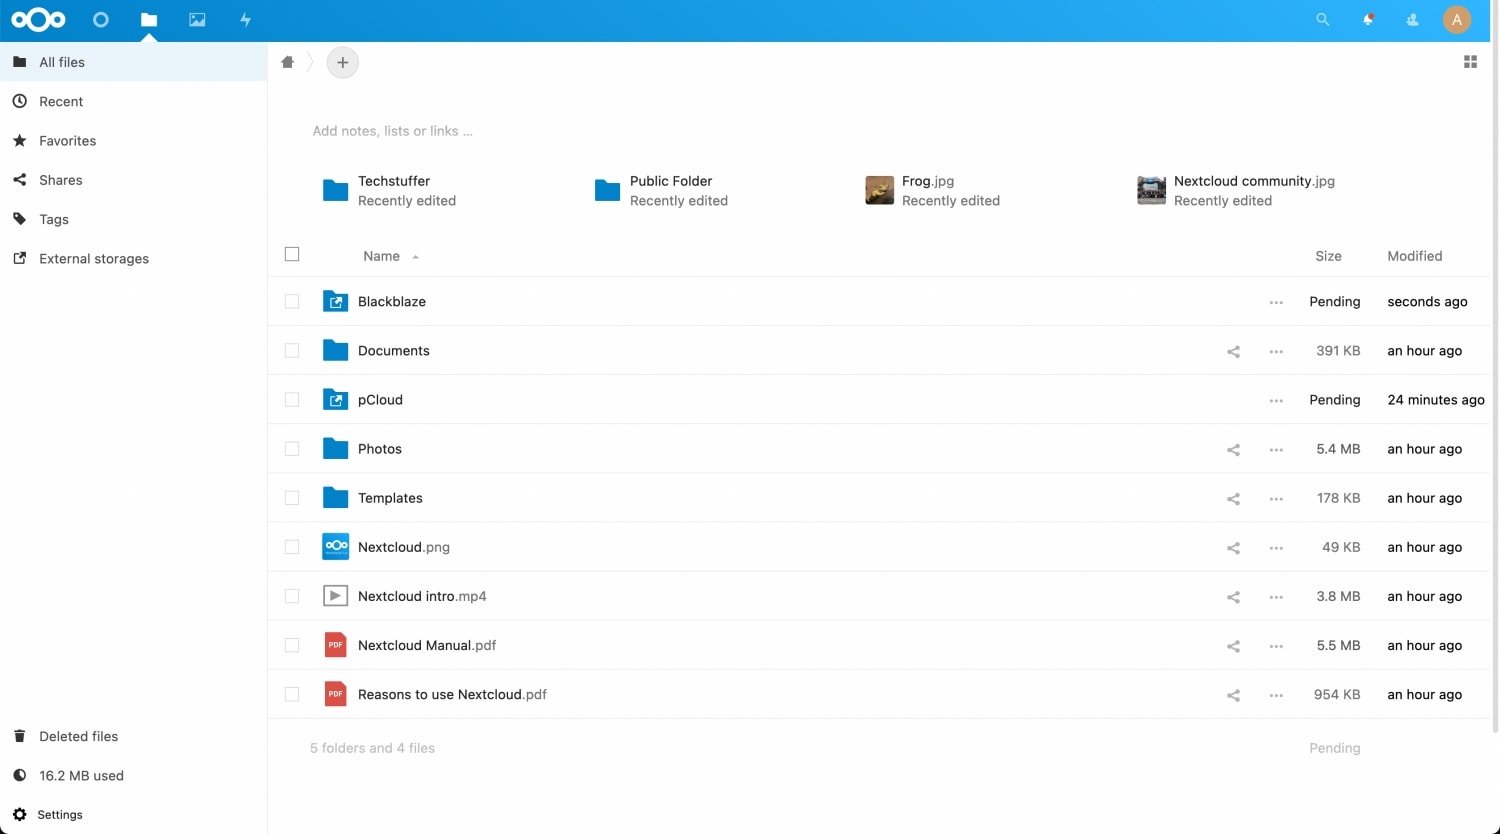This screenshot has width=1500, height=834.
Task: Open the three-dot menu for Blackblaze
Action: (1276, 302)
